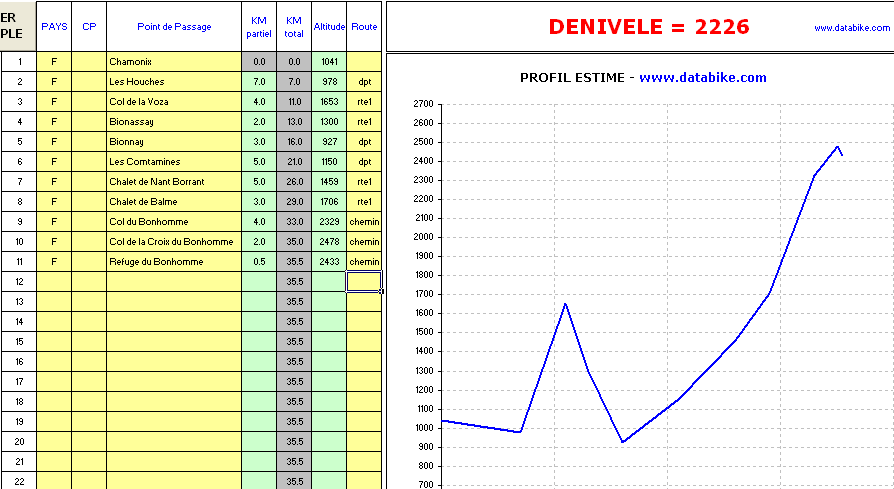Screen dimensions: 894x489
Task: Select the Point de Passage column header
Action: tap(174, 27)
